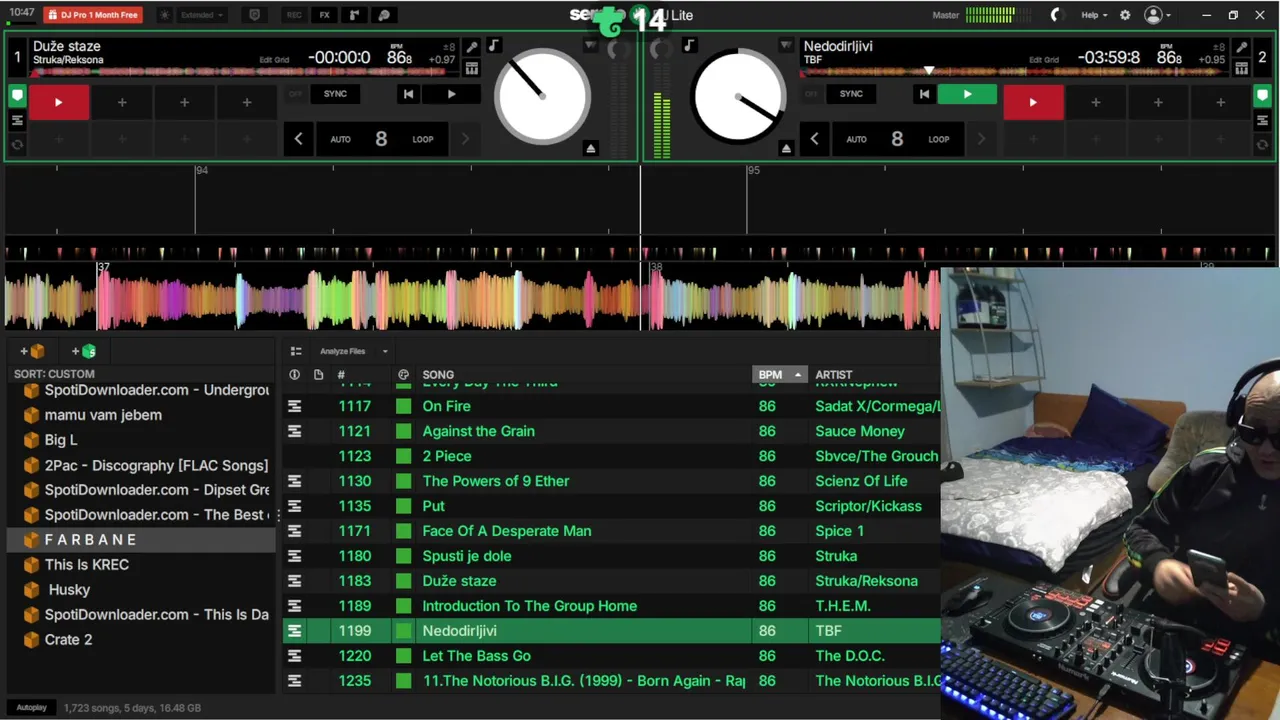
Task: Play deck 1 track
Action: [x=451, y=94]
